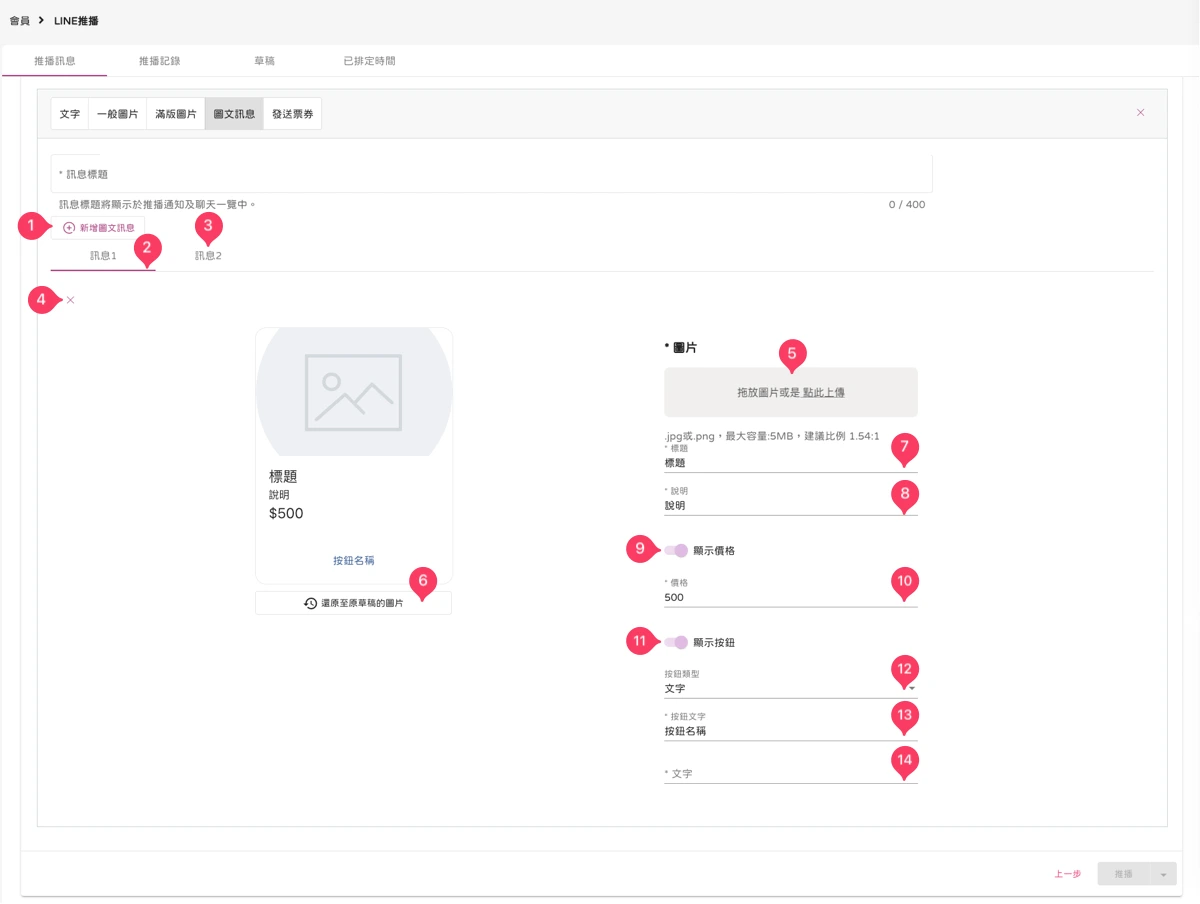
Task: Click the image placeholder icon in preview card
Action: [x=353, y=392]
